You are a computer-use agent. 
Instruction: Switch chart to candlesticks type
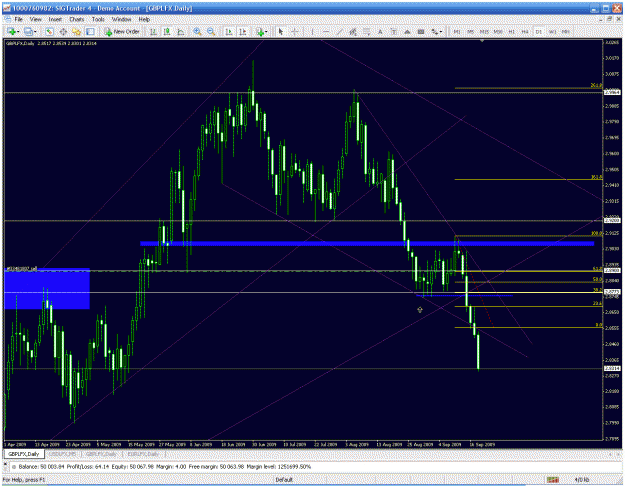[167, 31]
